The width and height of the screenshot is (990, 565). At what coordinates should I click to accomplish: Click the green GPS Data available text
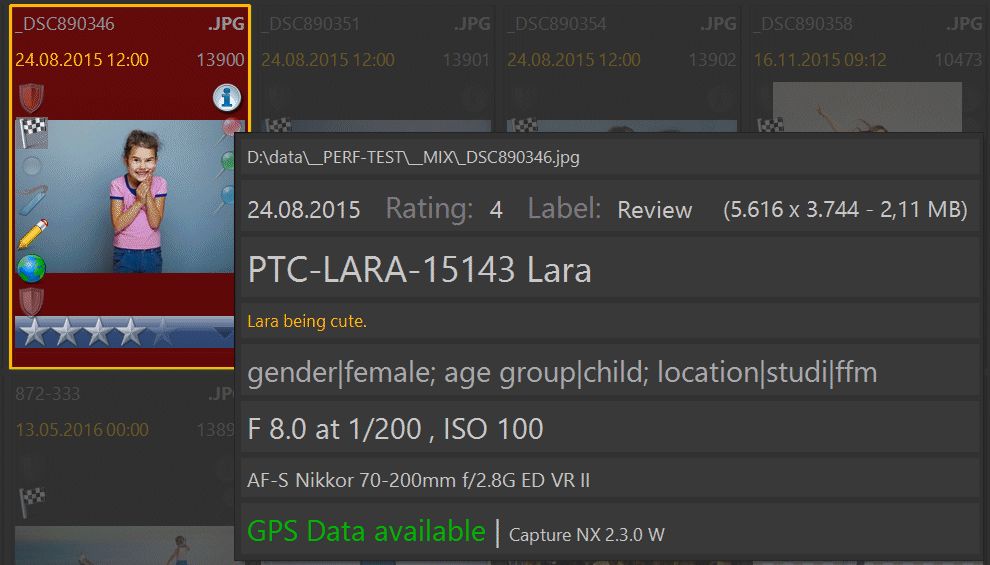coord(366,531)
